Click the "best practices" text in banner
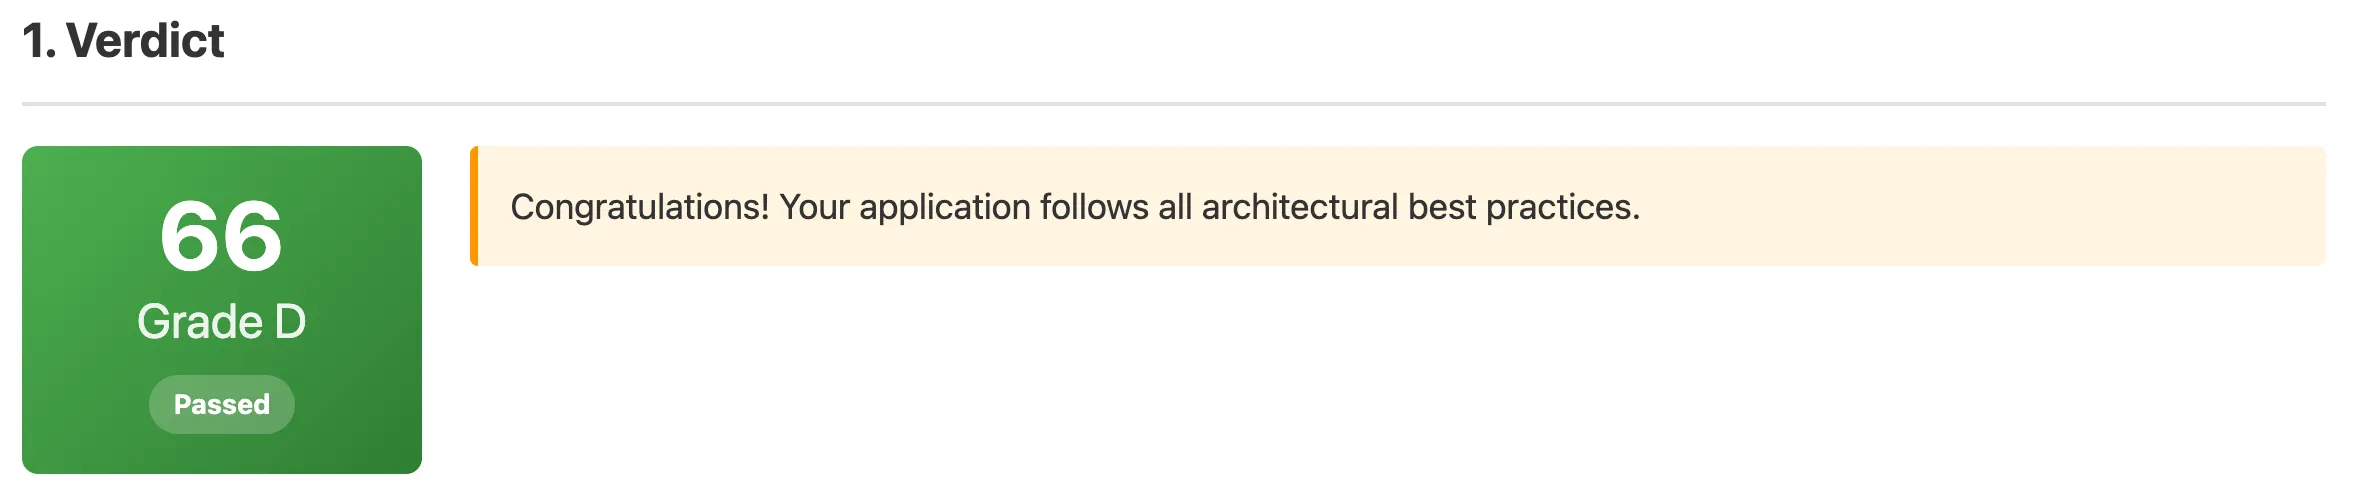Image resolution: width=2356 pixels, height=500 pixels. pyautogui.click(x=1523, y=207)
